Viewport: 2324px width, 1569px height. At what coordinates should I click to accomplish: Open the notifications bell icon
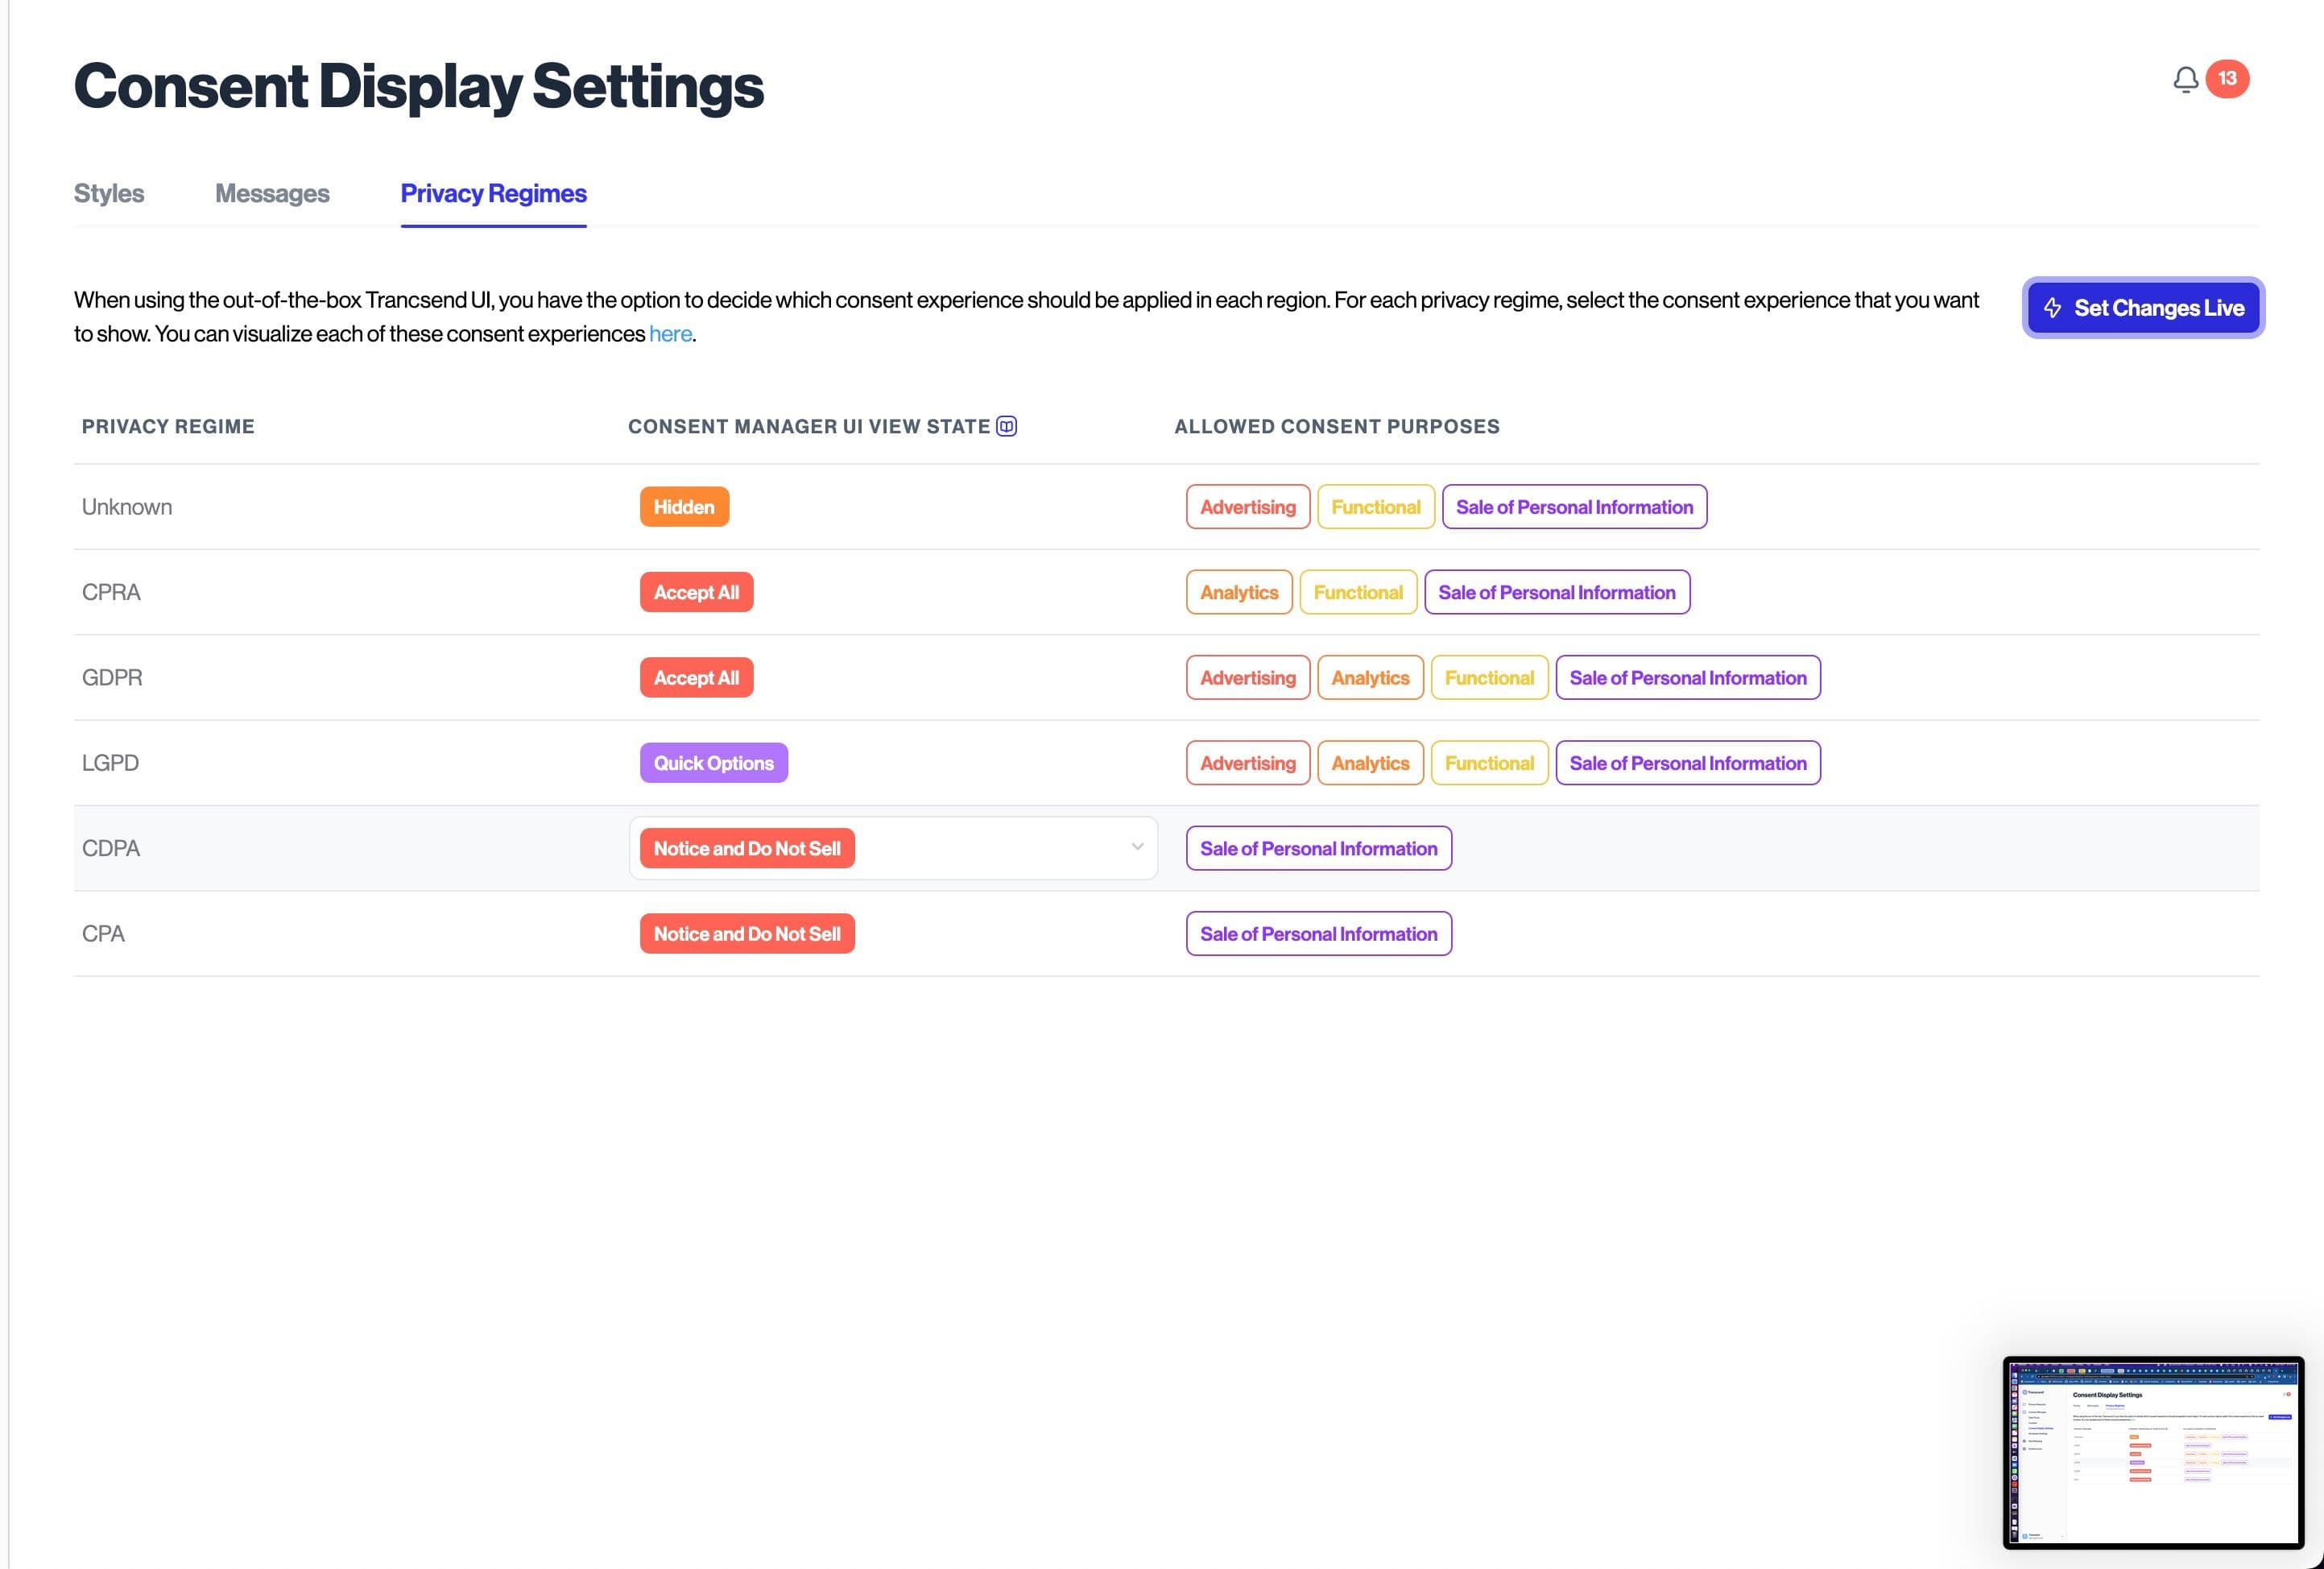click(2185, 80)
